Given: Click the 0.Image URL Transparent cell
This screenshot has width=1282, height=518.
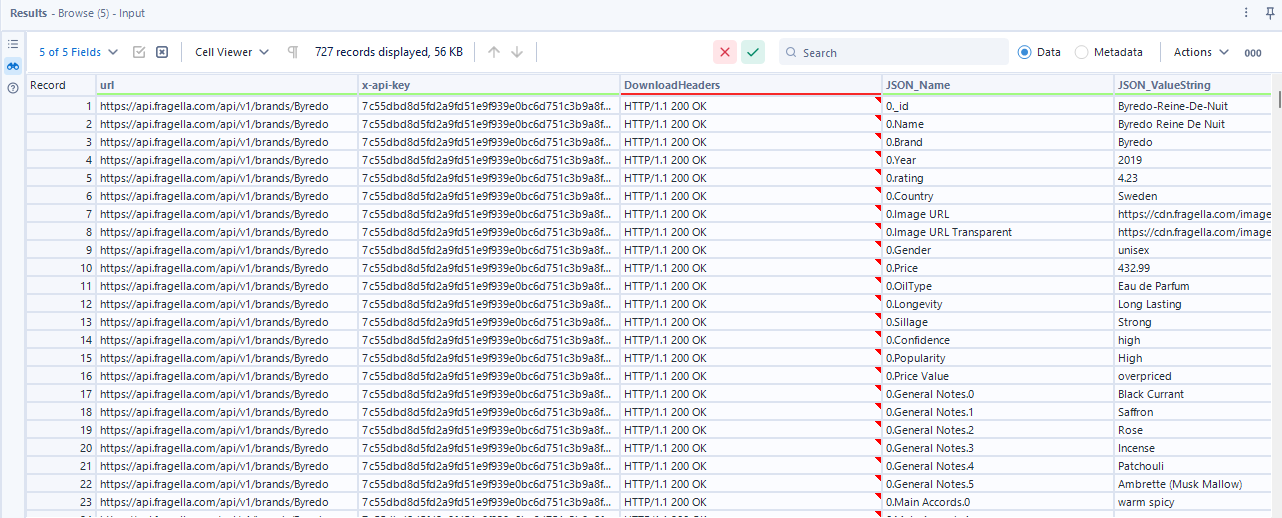Looking at the screenshot, I should pyautogui.click(x=998, y=232).
